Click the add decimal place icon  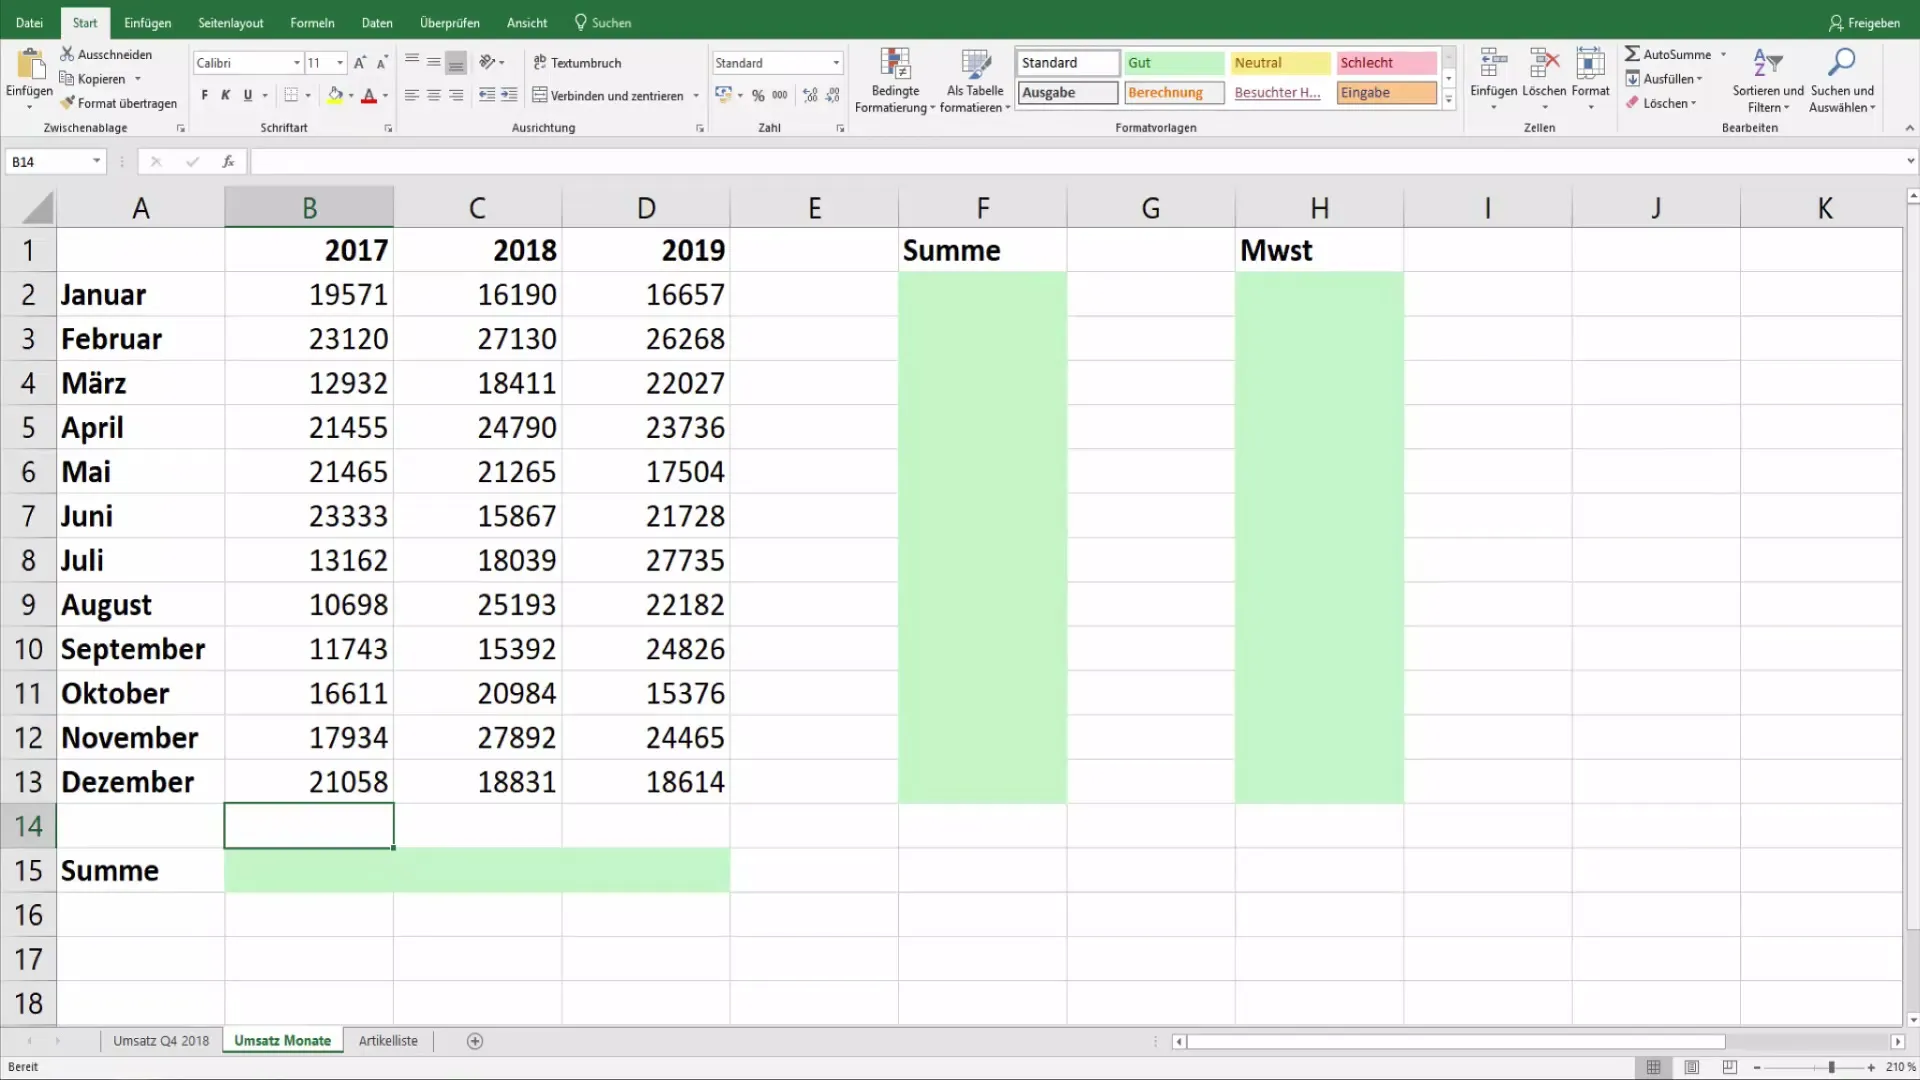click(810, 95)
